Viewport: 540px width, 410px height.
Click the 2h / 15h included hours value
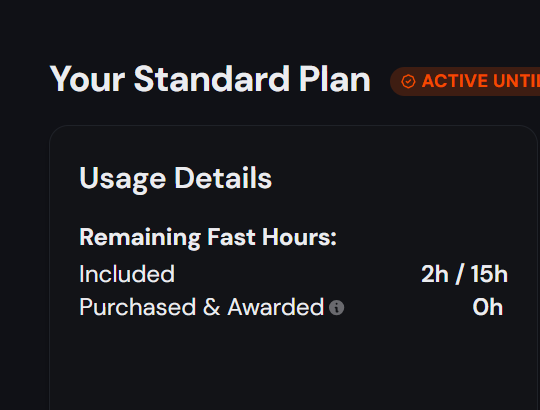point(465,274)
